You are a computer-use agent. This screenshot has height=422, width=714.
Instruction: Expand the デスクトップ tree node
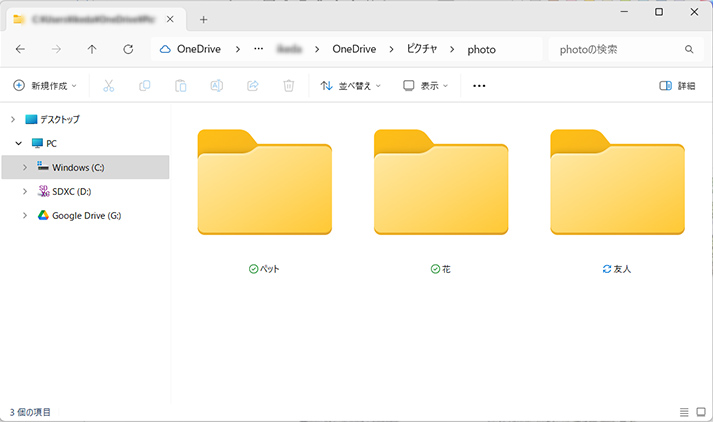click(x=12, y=119)
